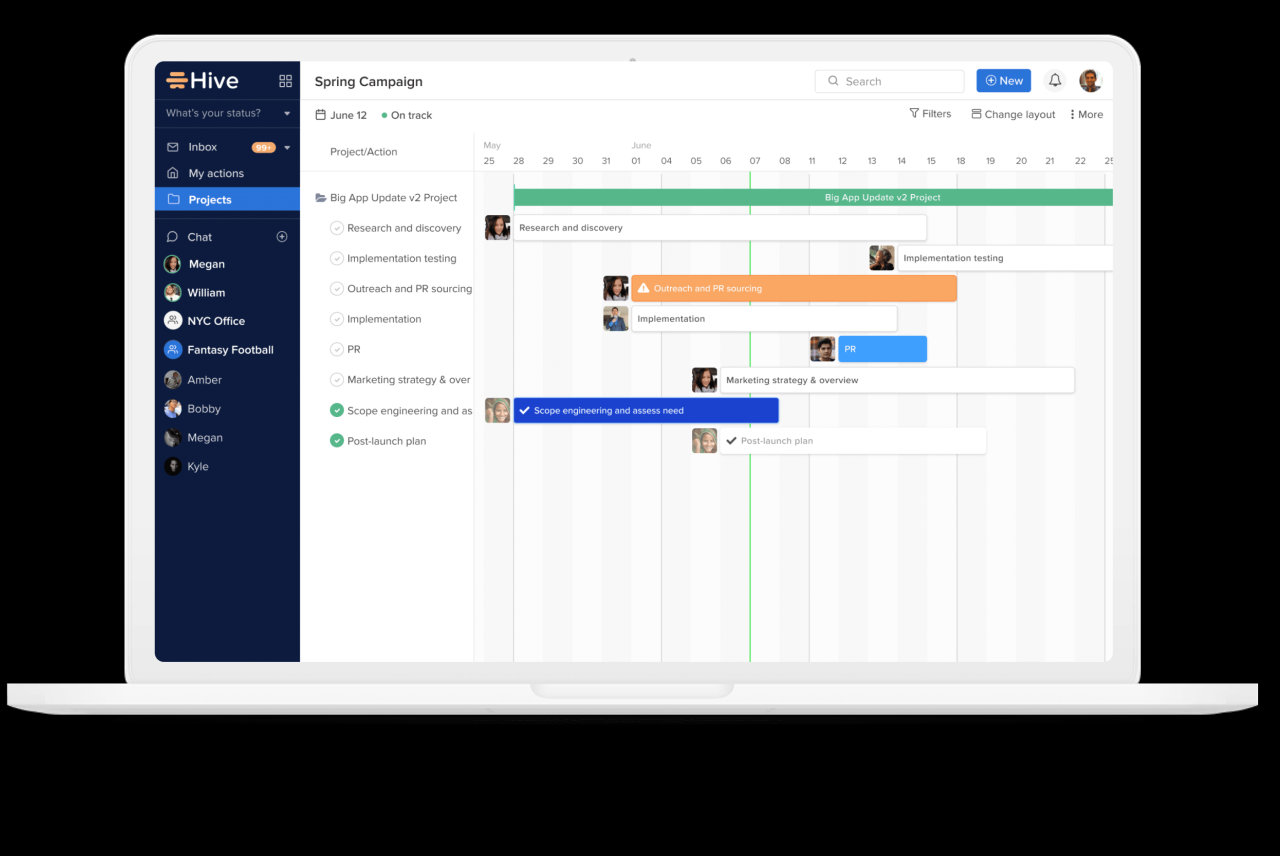Toggle completion on Scope engineering and assess need
Image resolution: width=1280 pixels, height=856 pixels.
coord(337,410)
